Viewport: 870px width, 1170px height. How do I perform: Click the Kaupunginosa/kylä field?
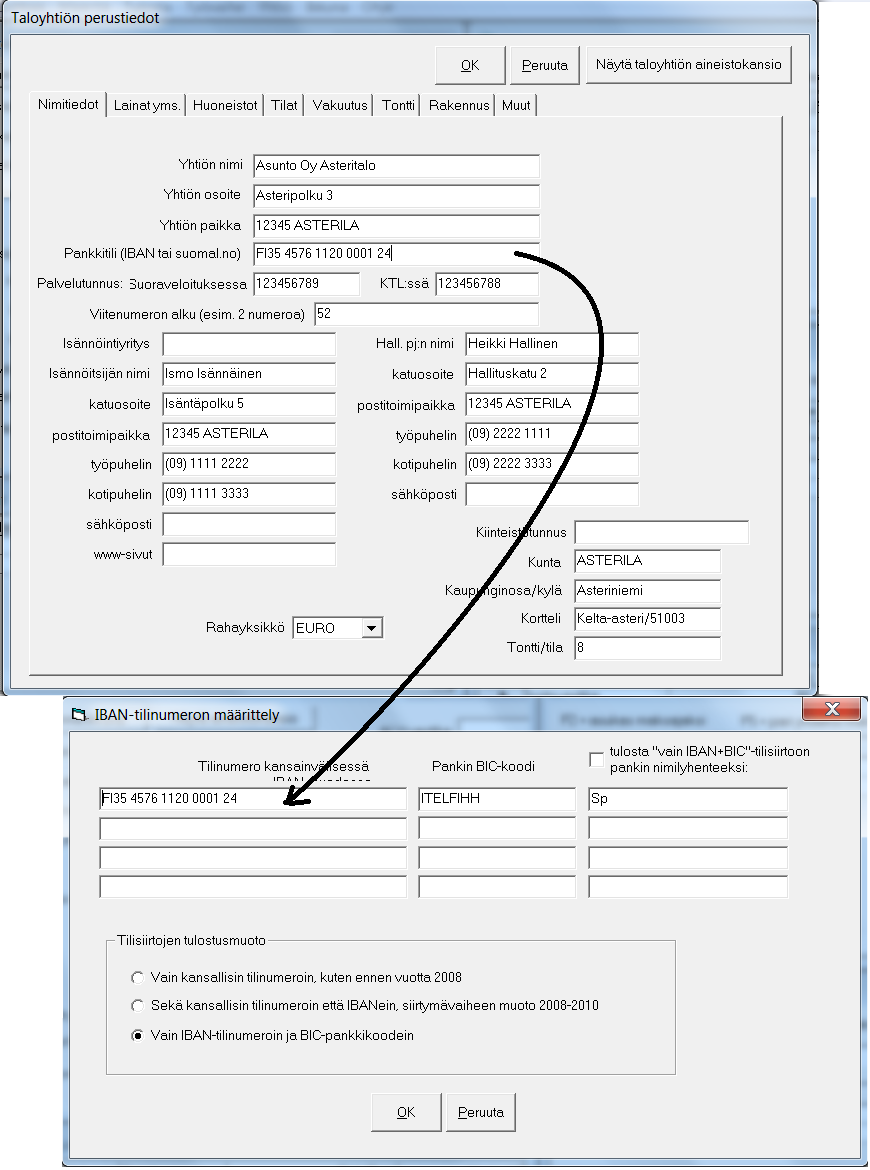click(x=648, y=591)
